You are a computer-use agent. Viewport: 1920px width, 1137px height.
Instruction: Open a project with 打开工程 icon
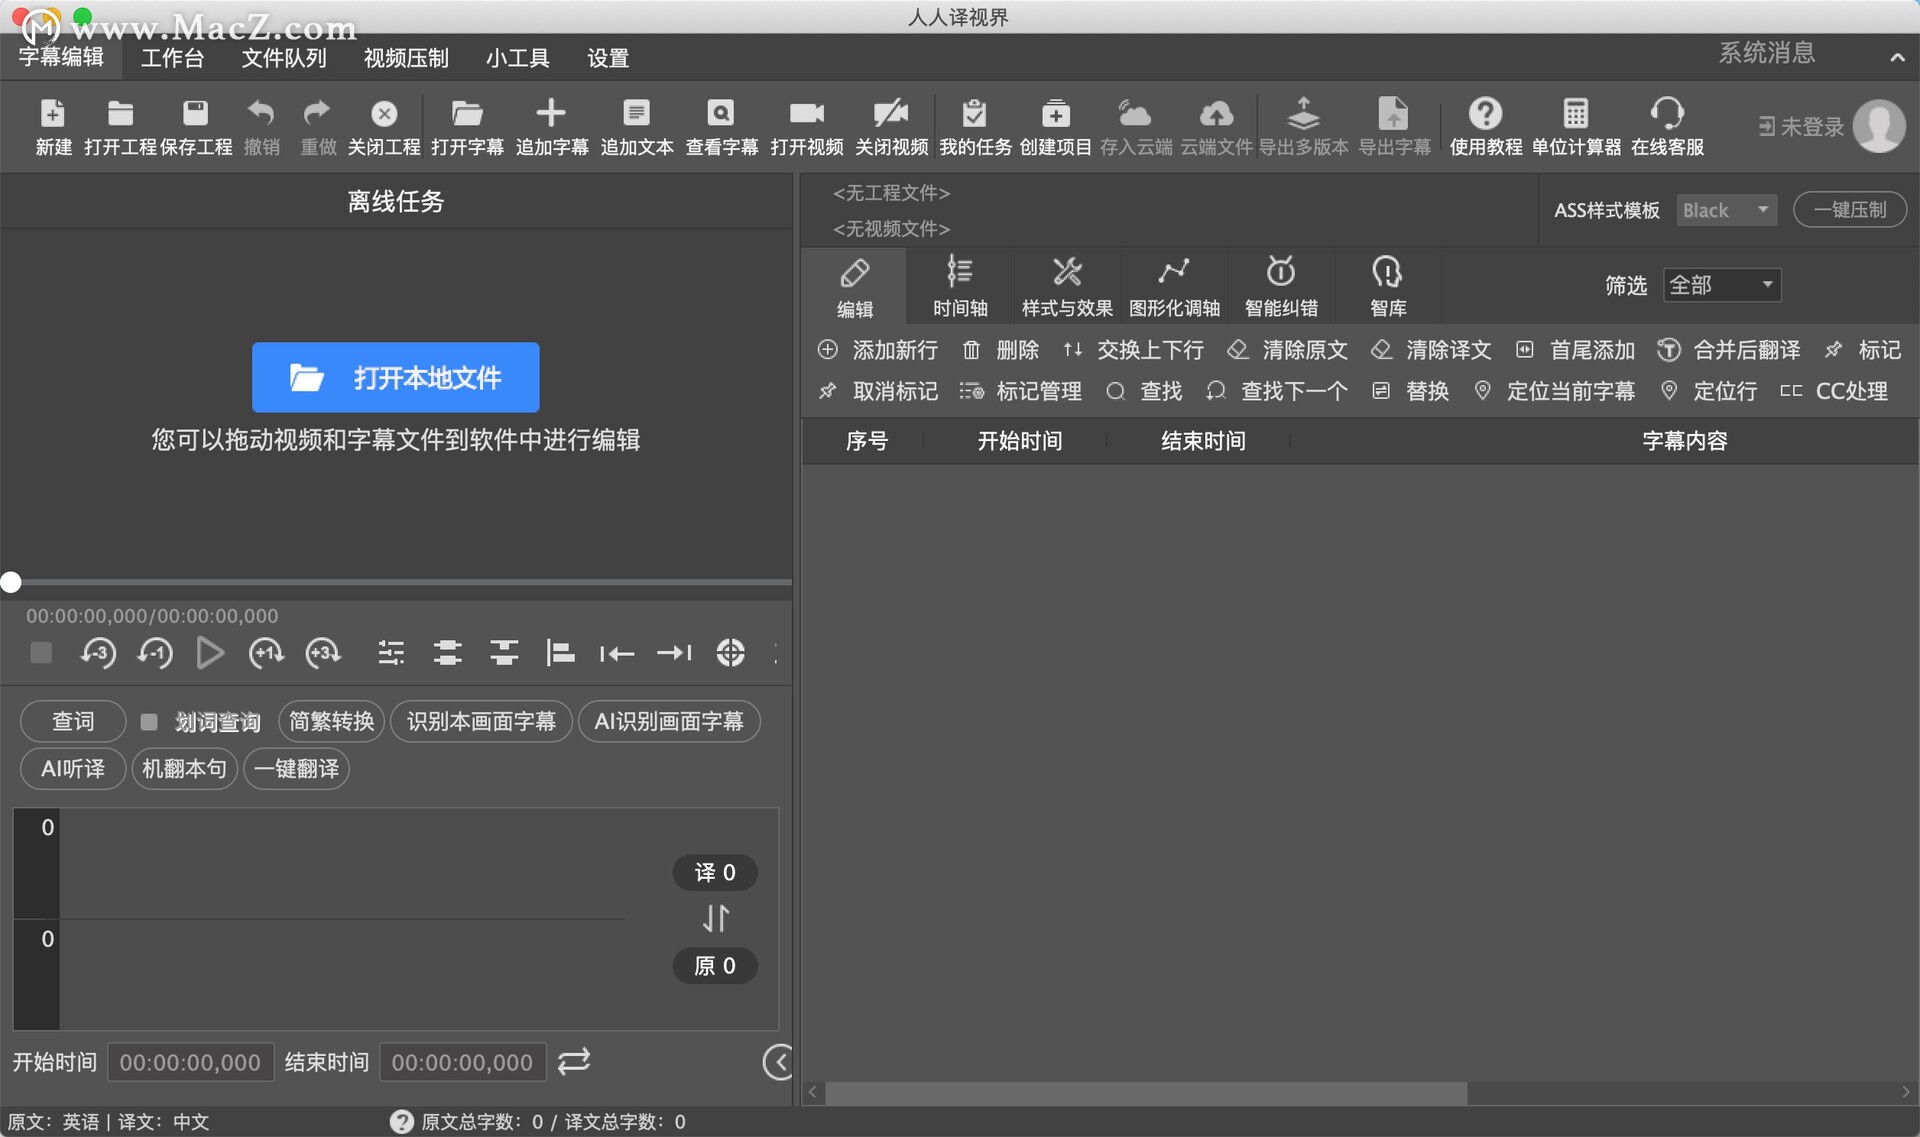[120, 113]
